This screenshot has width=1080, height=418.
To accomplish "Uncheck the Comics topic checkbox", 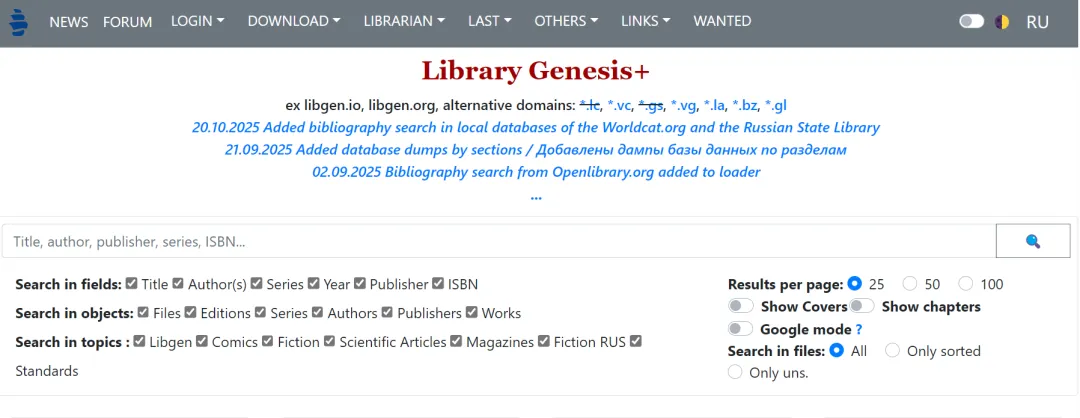I will tap(202, 341).
